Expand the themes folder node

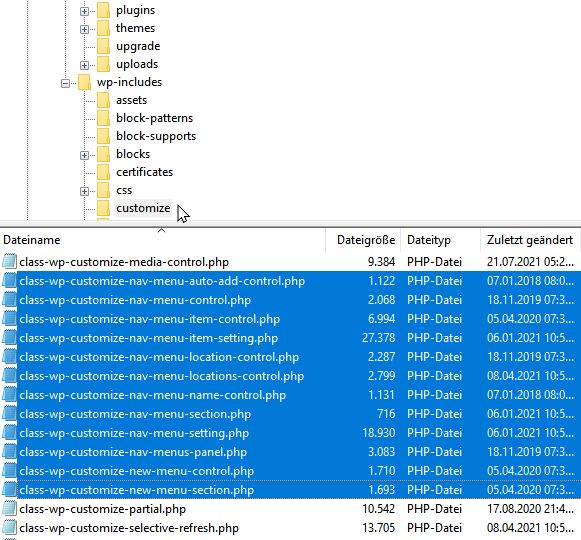click(x=84, y=29)
